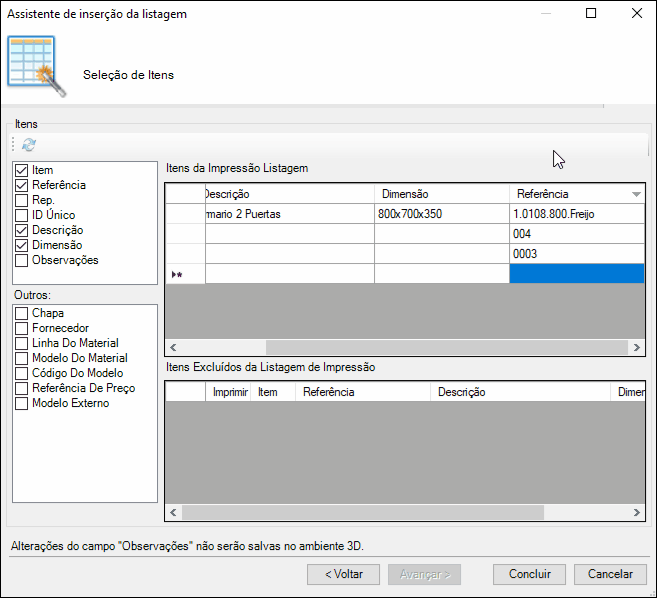Image resolution: width=657 pixels, height=598 pixels.
Task: Uncheck the Referência checkbox
Action: click(x=21, y=185)
